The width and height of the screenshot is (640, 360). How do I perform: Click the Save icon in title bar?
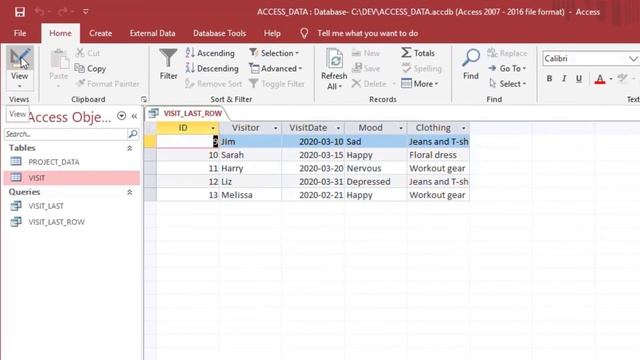pos(20,12)
